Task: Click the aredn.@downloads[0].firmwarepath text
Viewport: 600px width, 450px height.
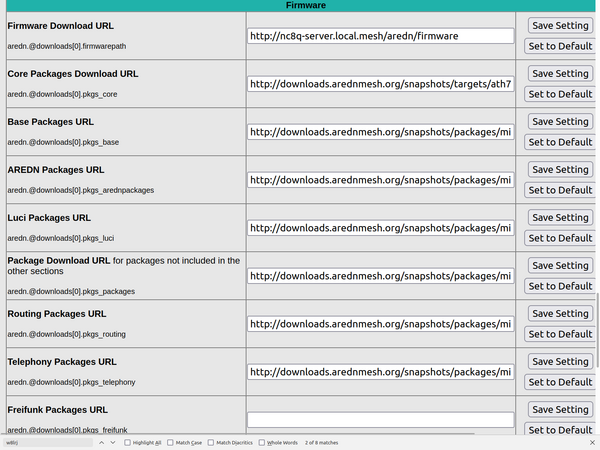Action: pos(67,46)
